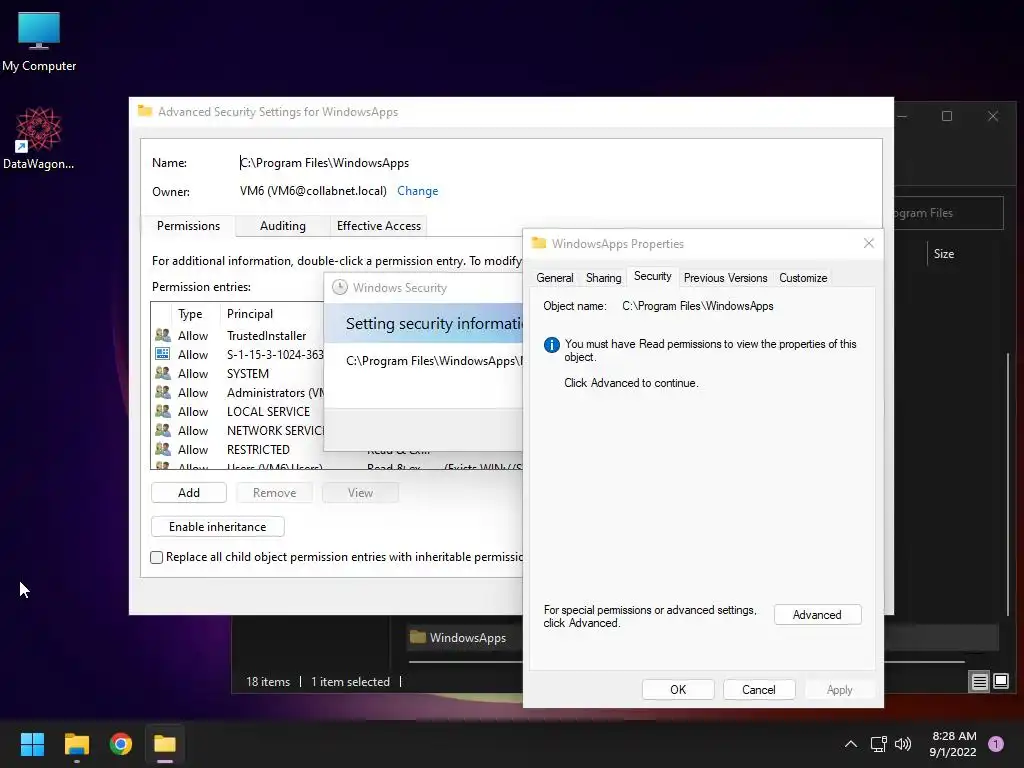Open the Windows Start menu
This screenshot has width=1024, height=768.
pos(32,744)
